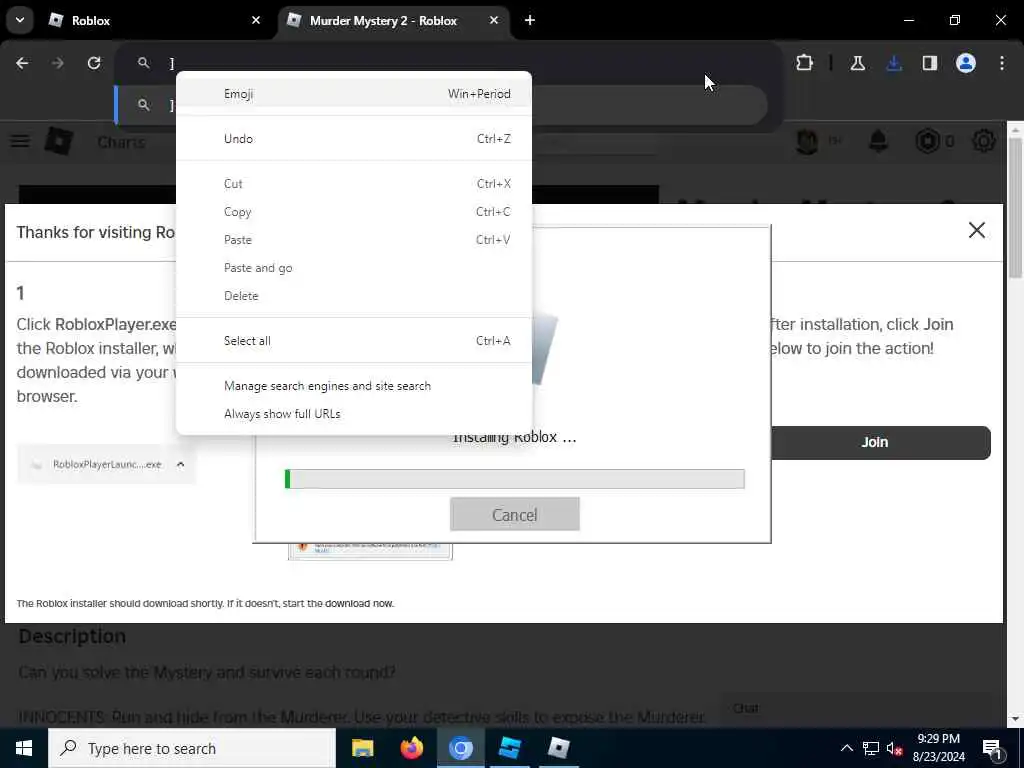Open Roblox settings gear icon
The image size is (1024, 768).
pyautogui.click(x=984, y=141)
